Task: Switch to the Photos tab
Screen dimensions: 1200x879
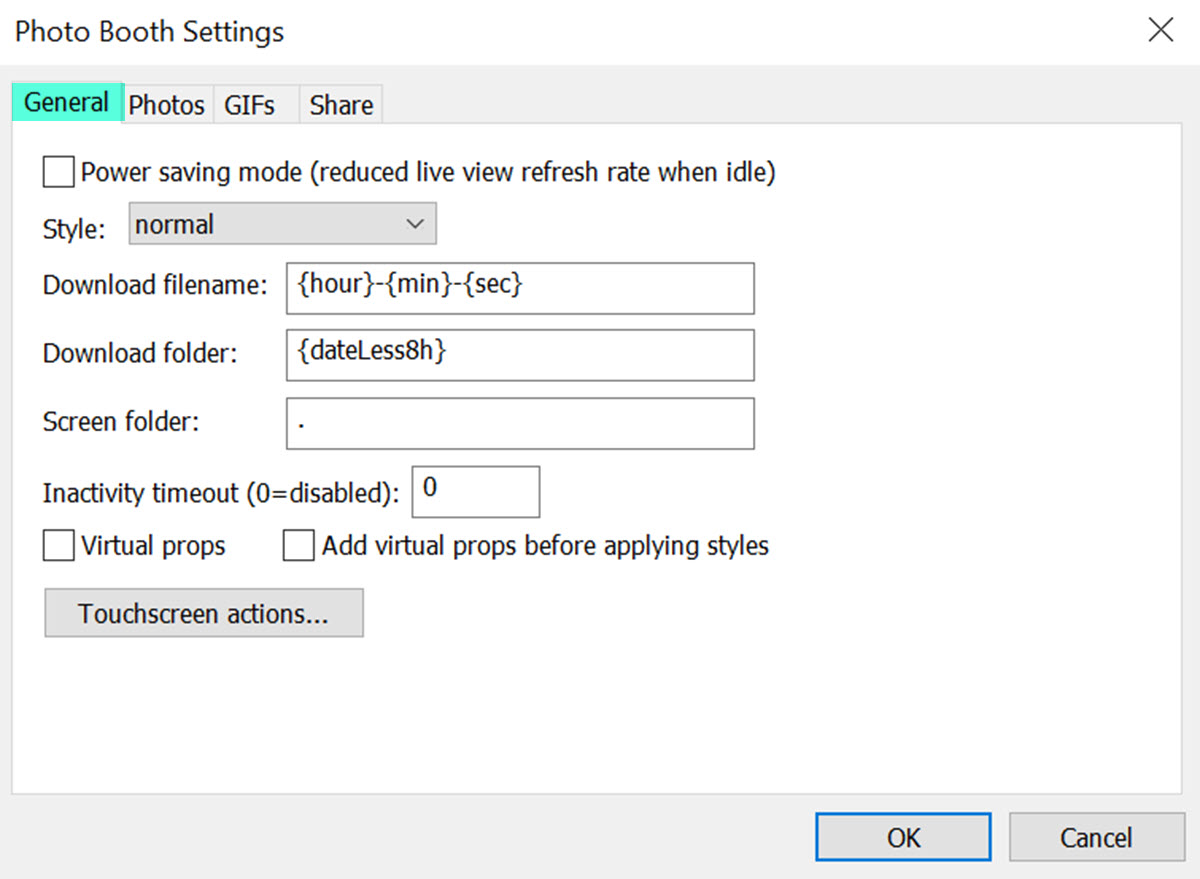Action: [167, 105]
